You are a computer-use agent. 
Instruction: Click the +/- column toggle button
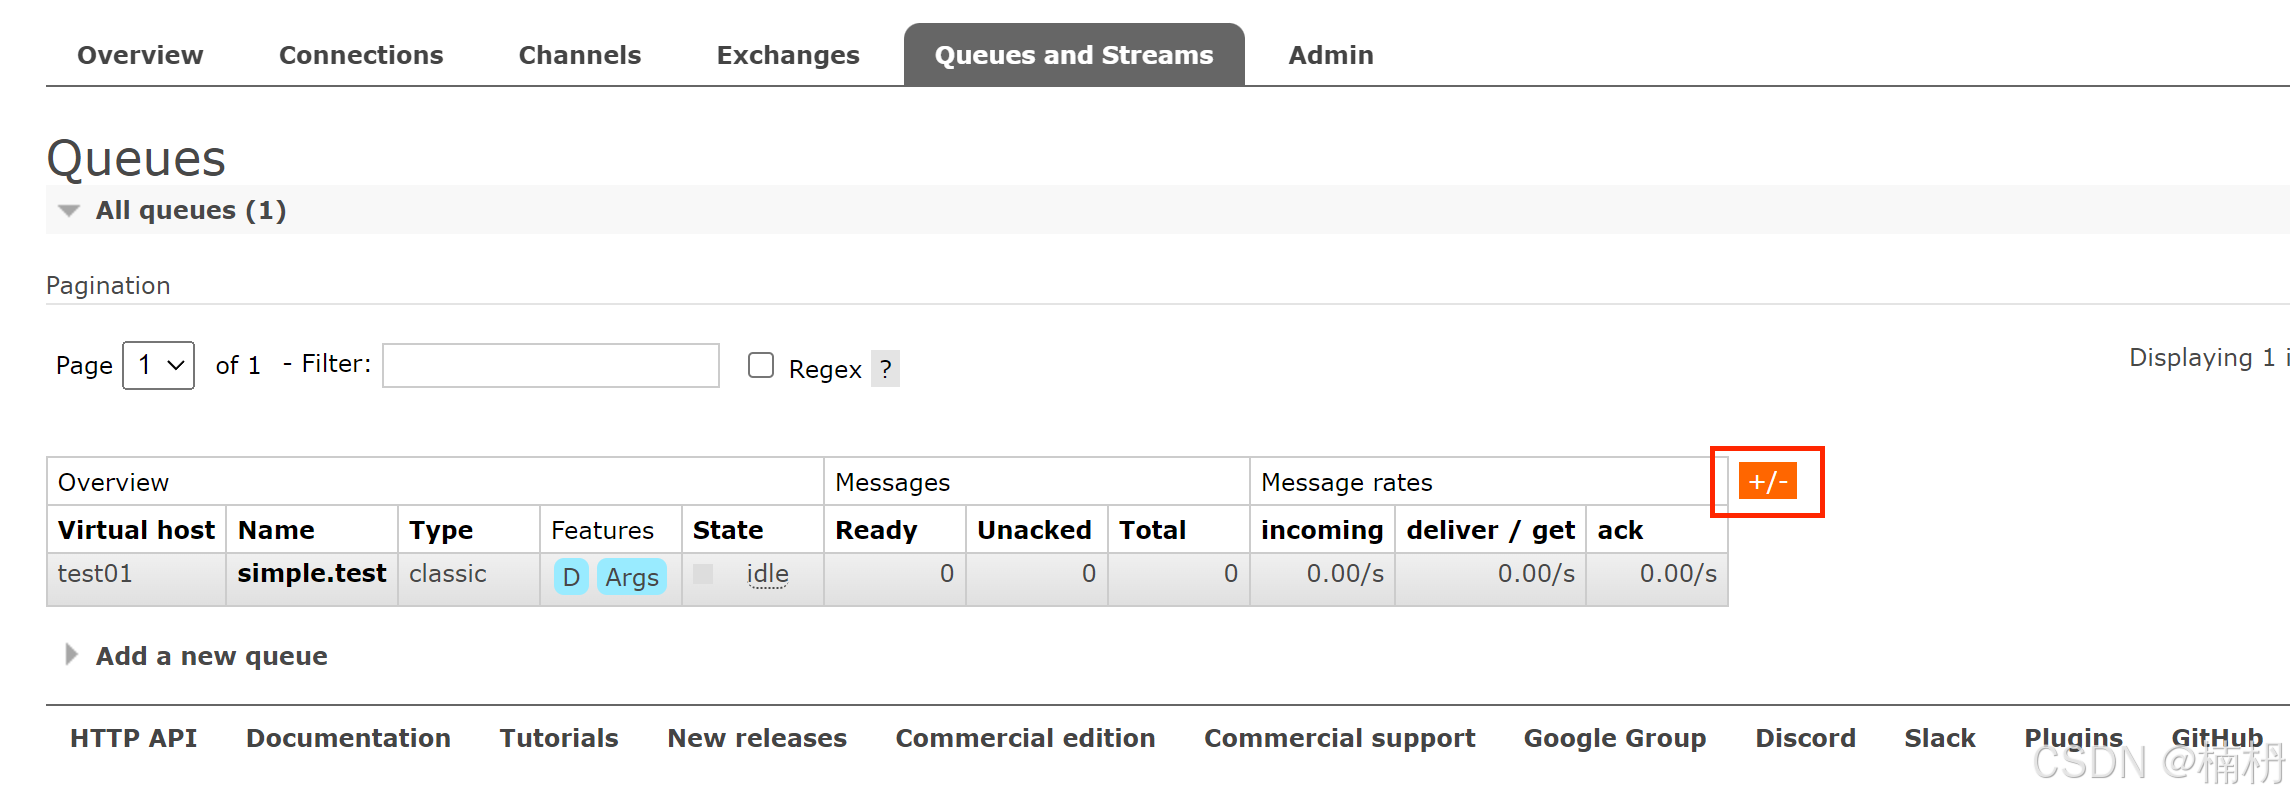(x=1768, y=481)
